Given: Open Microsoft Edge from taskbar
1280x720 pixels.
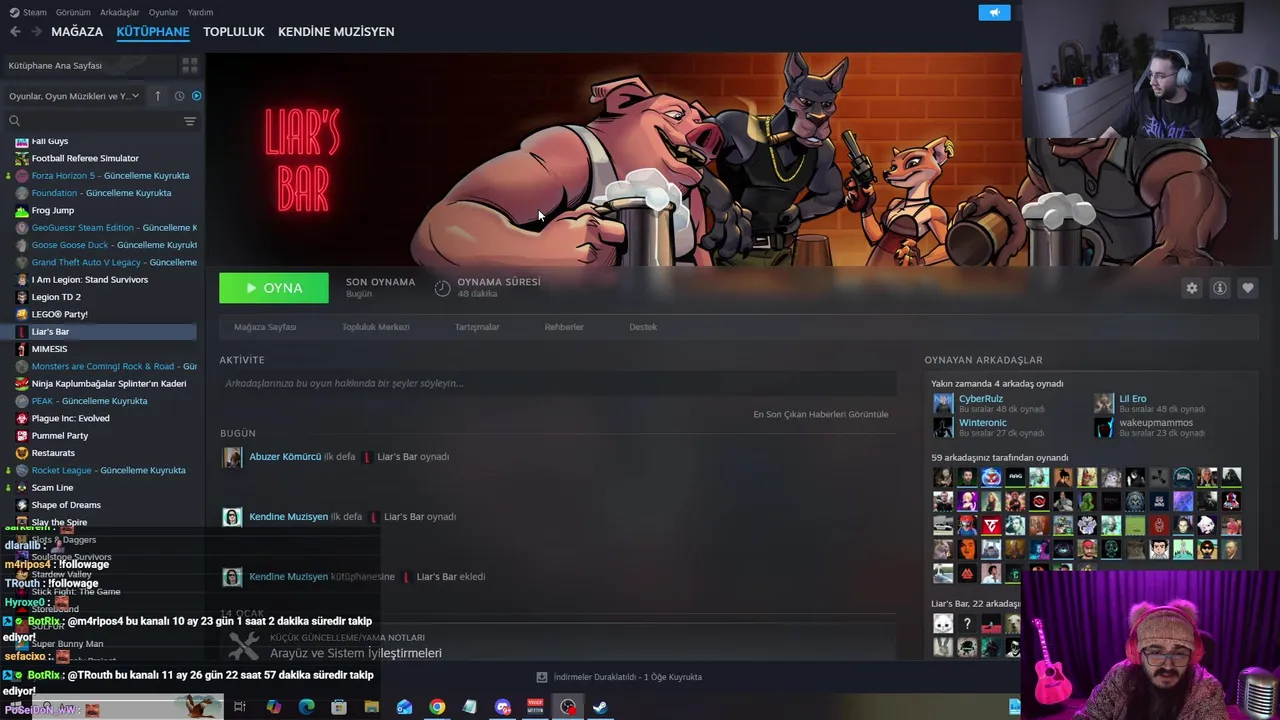Looking at the screenshot, I should (x=306, y=707).
